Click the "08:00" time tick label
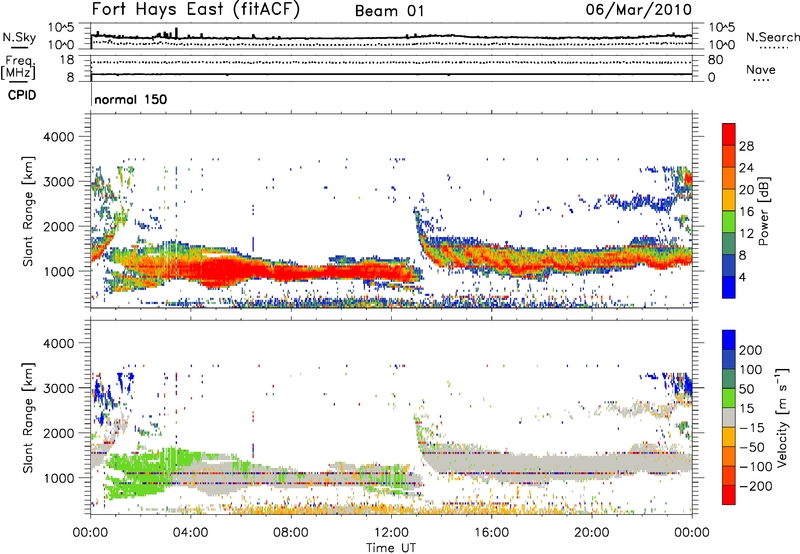 [x=291, y=533]
